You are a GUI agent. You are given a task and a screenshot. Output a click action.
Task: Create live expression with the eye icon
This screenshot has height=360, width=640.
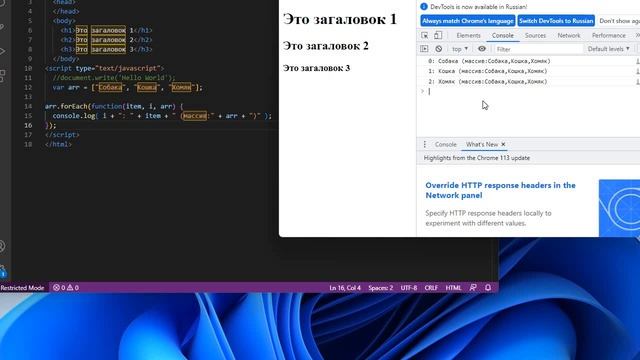(482, 49)
